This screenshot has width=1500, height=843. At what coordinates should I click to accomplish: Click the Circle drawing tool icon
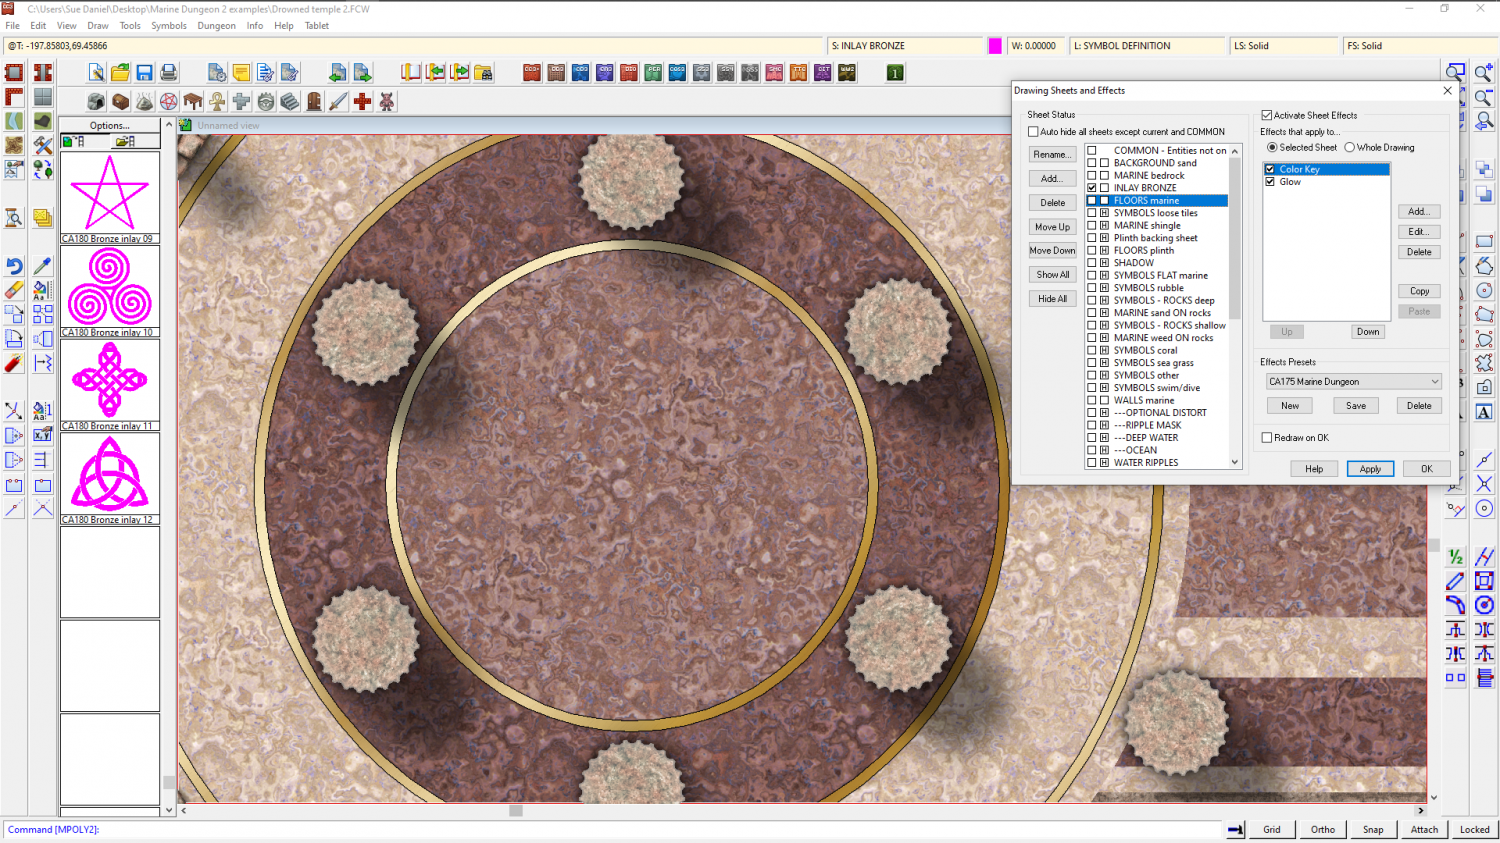pyautogui.click(x=1484, y=290)
